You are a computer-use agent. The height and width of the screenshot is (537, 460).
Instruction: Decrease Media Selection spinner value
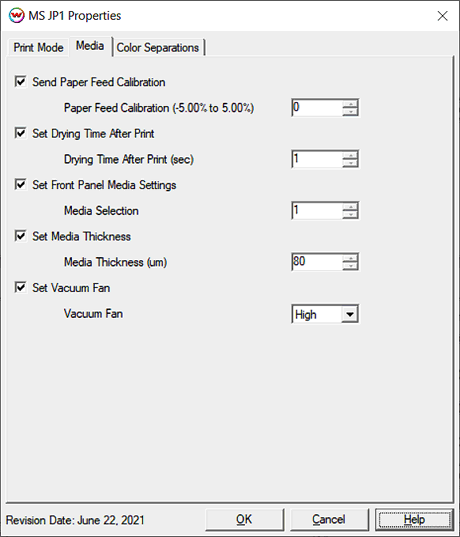[x=350, y=214]
